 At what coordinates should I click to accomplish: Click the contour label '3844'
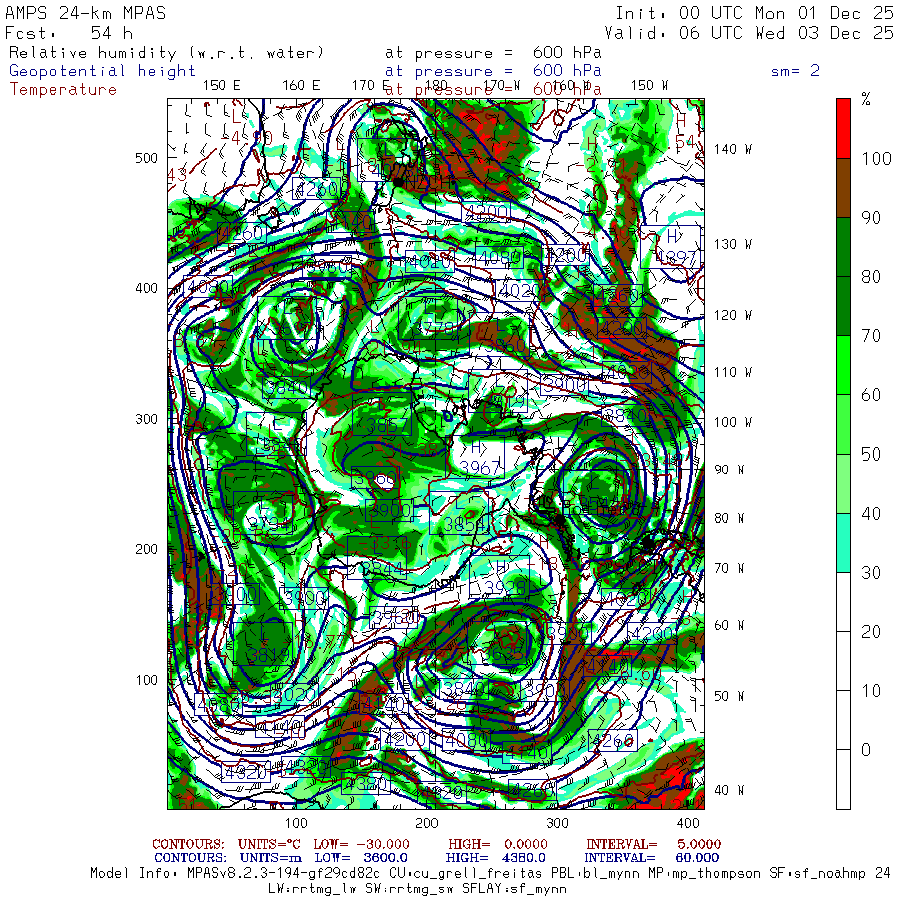point(383,568)
